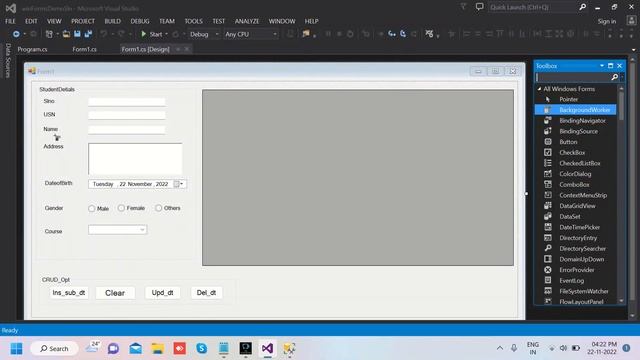Select the Others radio button

158,208
